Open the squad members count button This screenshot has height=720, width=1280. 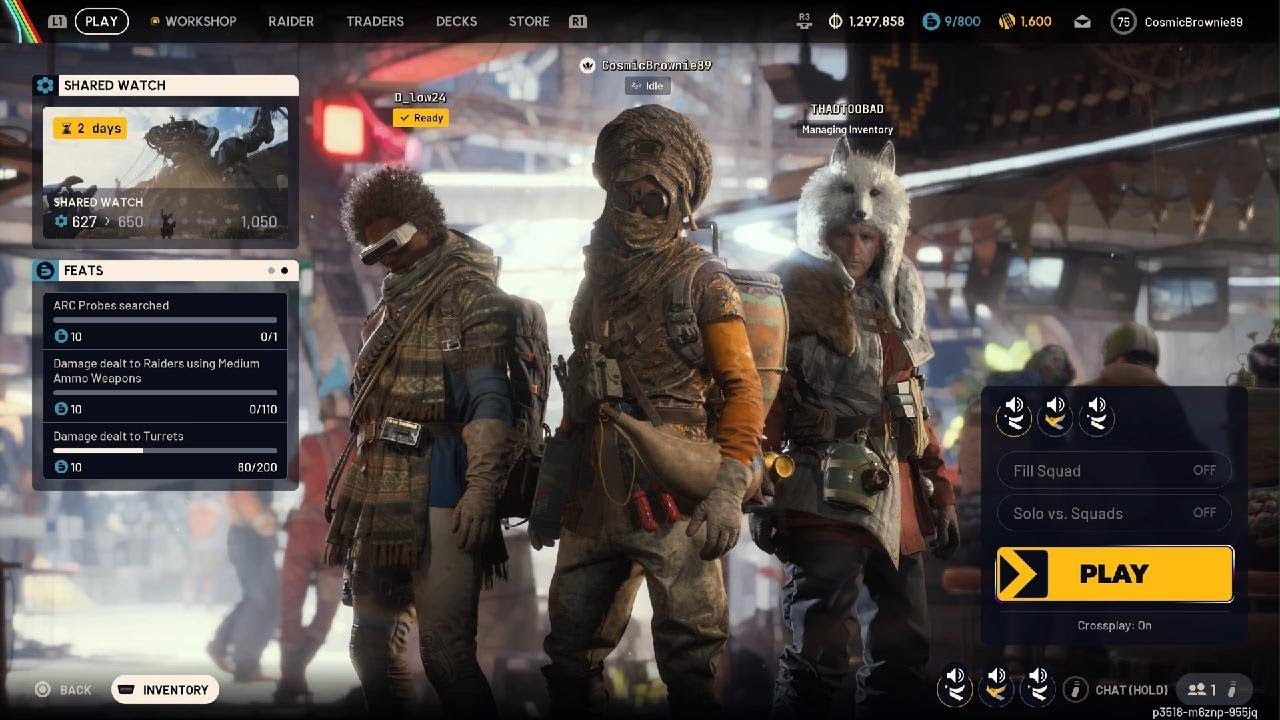tap(1214, 689)
